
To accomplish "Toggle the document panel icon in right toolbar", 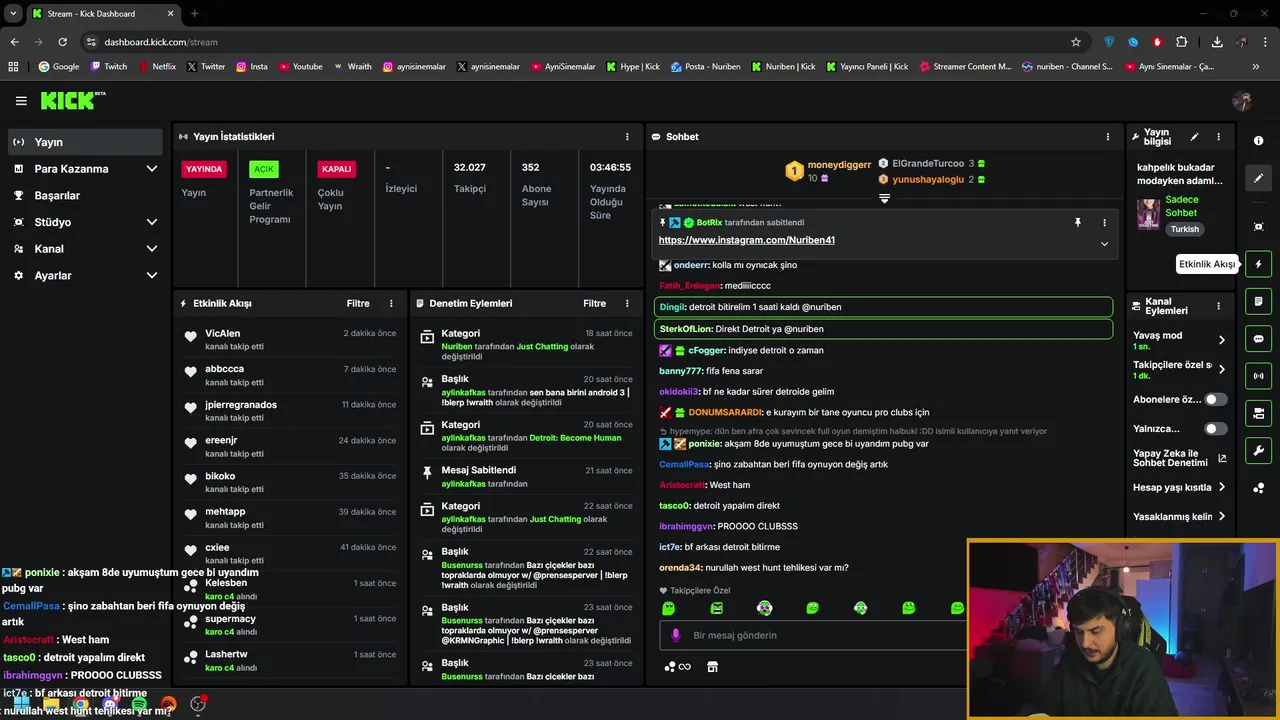I will click(1258, 301).
